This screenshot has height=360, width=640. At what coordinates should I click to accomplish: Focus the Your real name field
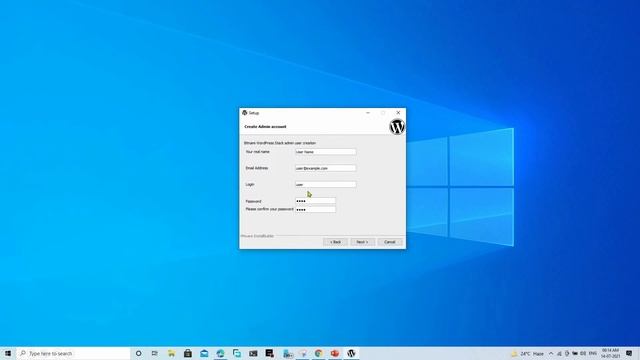pyautogui.click(x=325, y=152)
